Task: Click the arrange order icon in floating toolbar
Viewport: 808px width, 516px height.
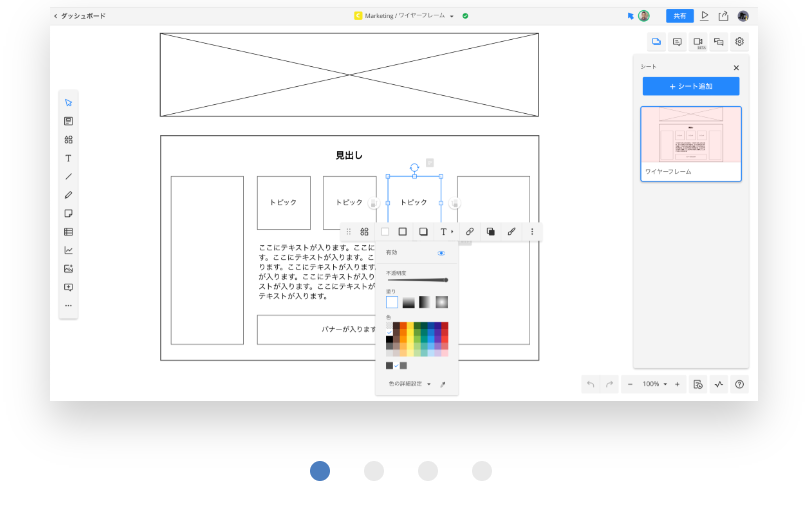Action: coord(491,232)
